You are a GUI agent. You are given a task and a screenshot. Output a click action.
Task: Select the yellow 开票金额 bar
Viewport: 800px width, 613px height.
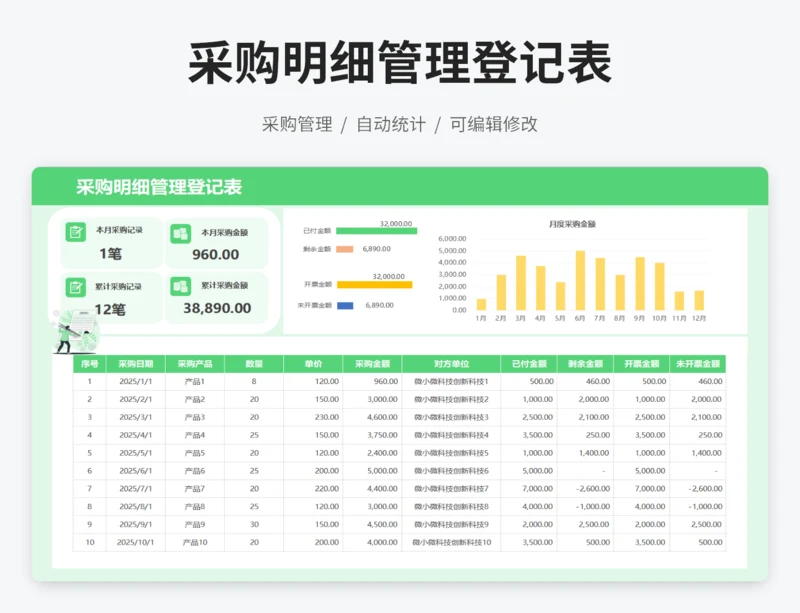(x=374, y=285)
